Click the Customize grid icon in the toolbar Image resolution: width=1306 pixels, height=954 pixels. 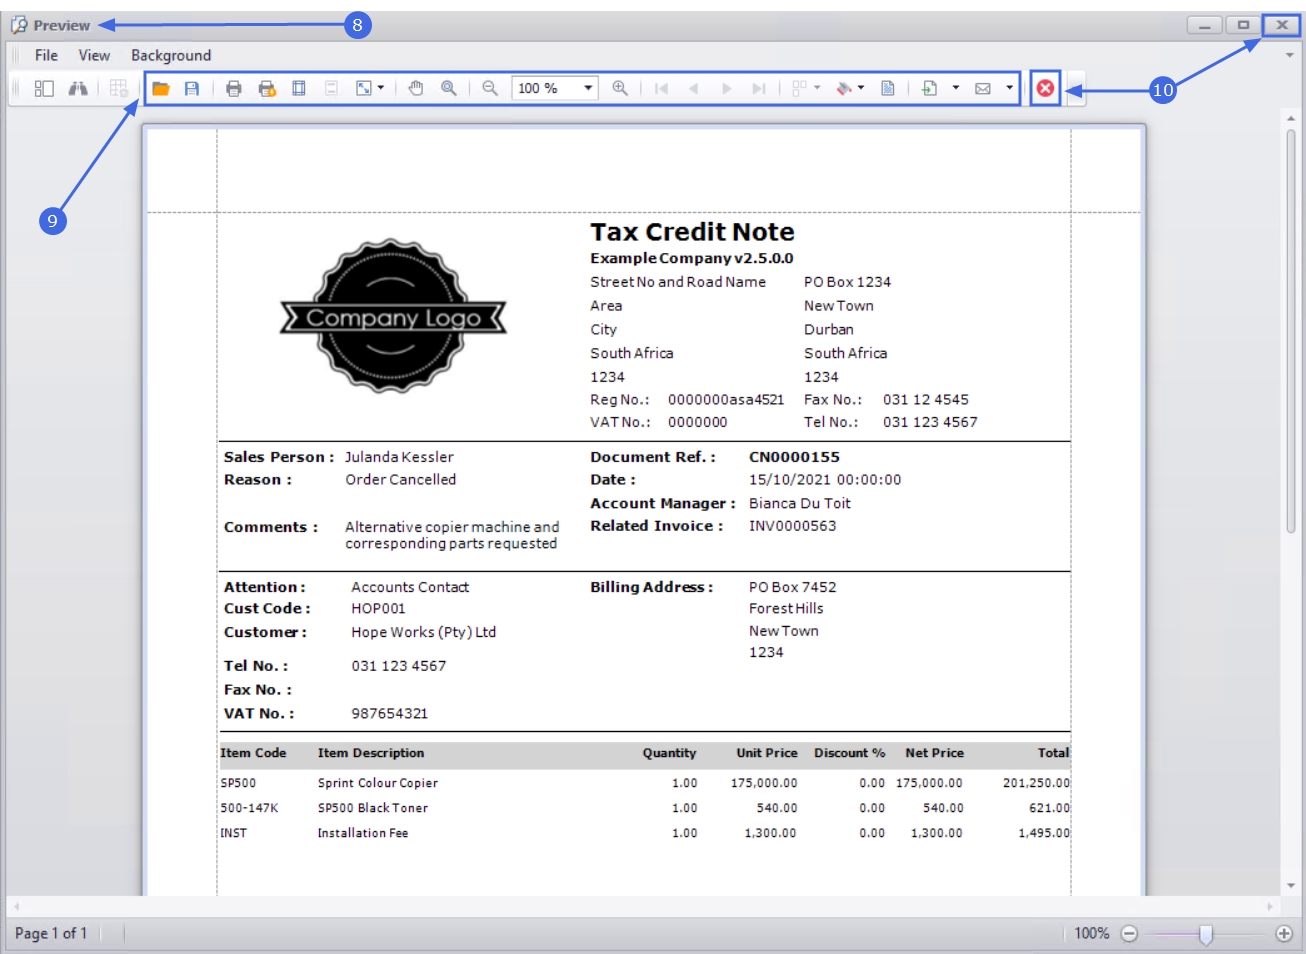[x=119, y=88]
